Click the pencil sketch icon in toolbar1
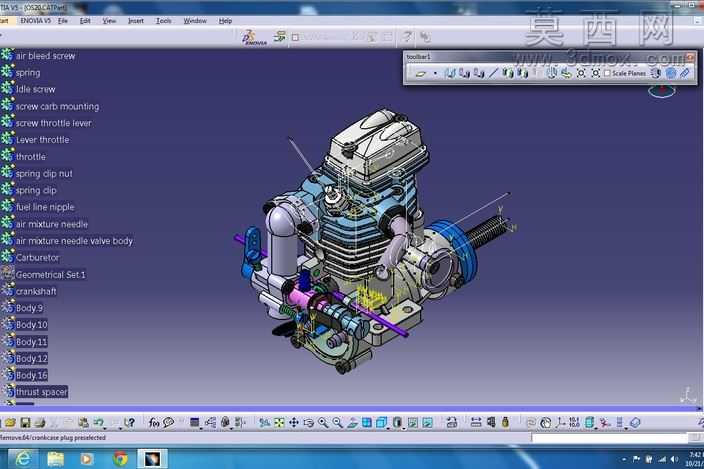 point(684,73)
